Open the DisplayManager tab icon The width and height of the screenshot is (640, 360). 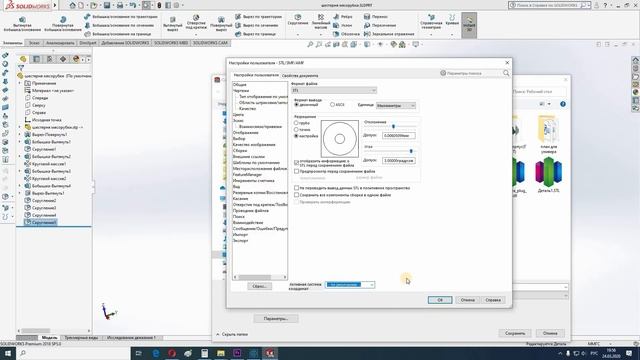click(76, 59)
